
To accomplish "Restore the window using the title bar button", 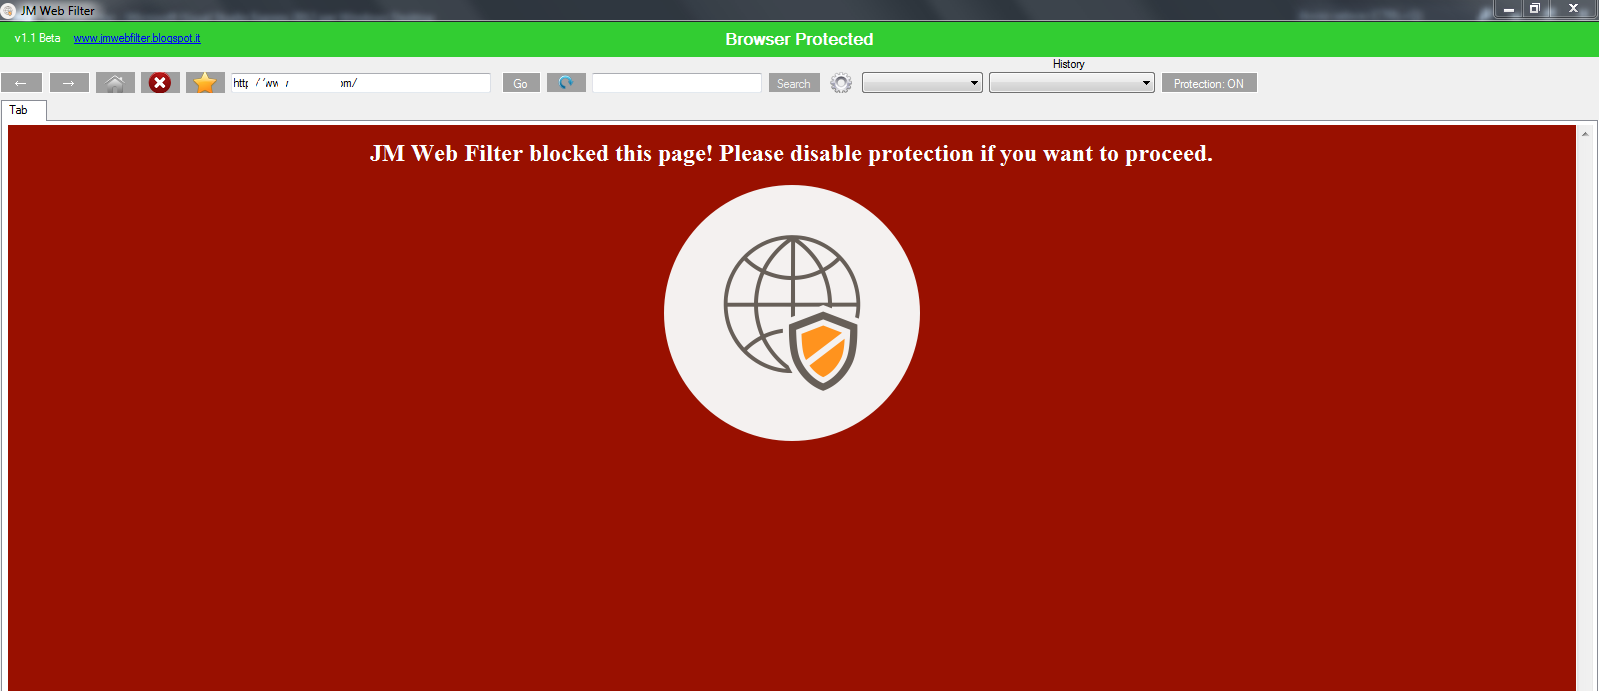I will [1535, 8].
